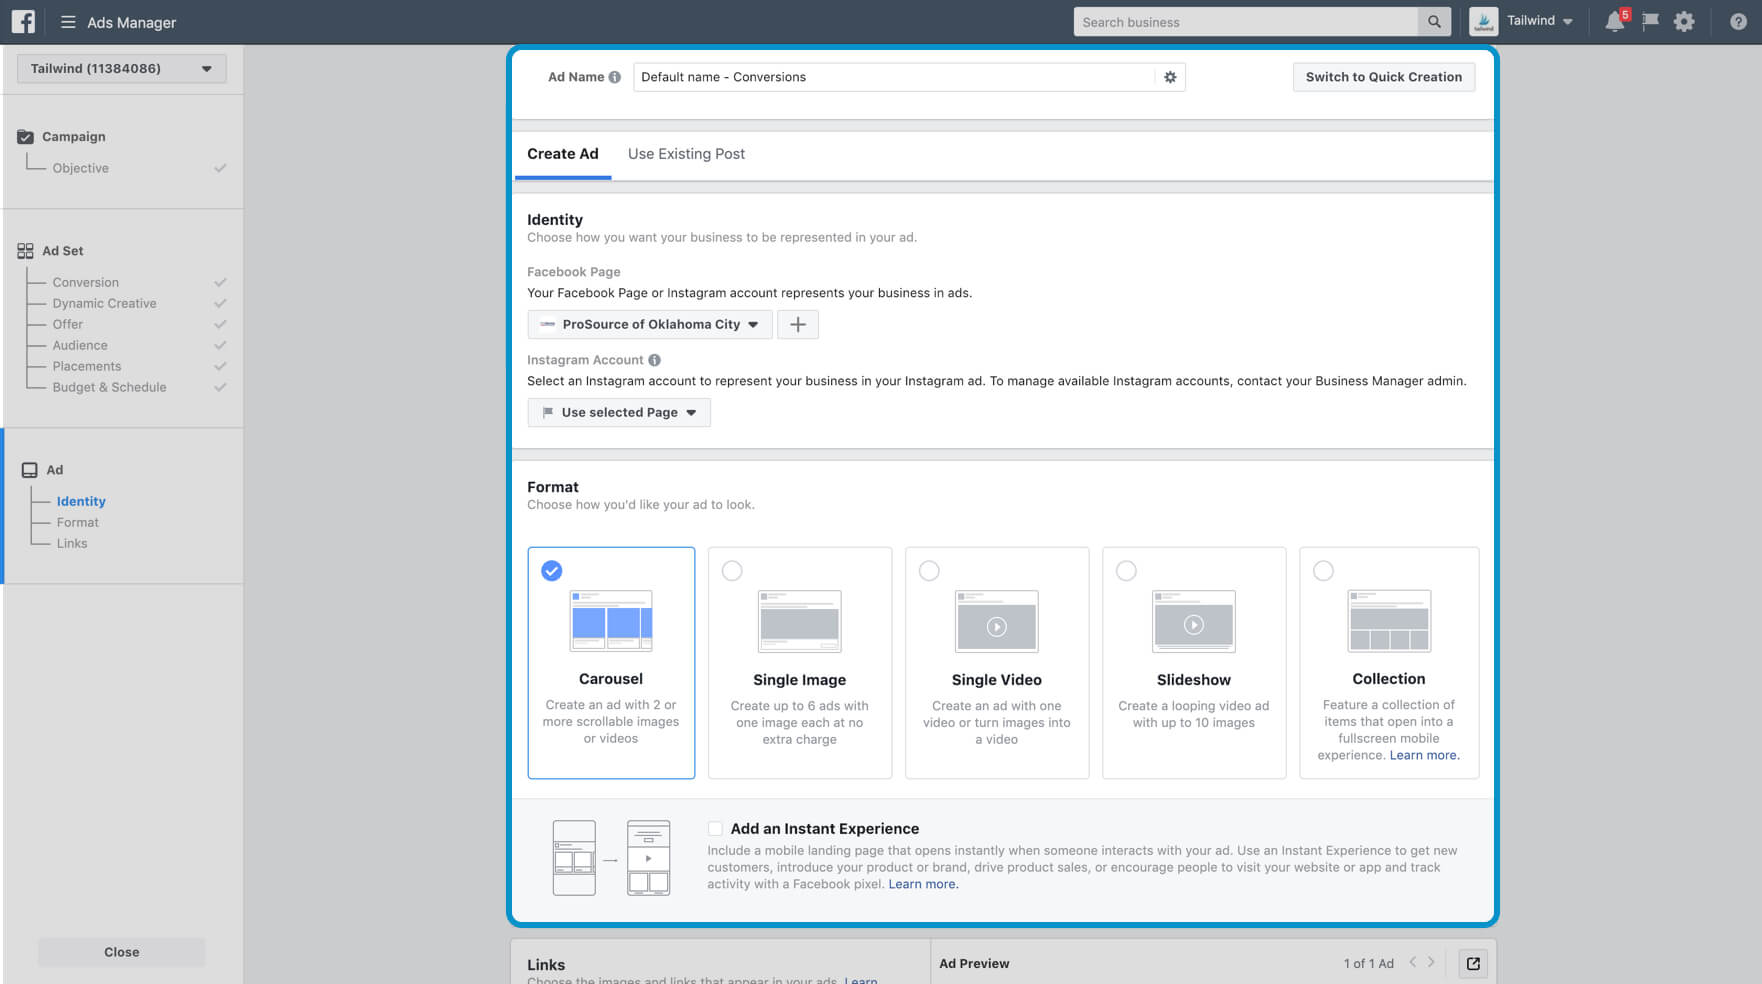1762x984 pixels.
Task: Open the notifications bell
Action: pyautogui.click(x=1614, y=22)
